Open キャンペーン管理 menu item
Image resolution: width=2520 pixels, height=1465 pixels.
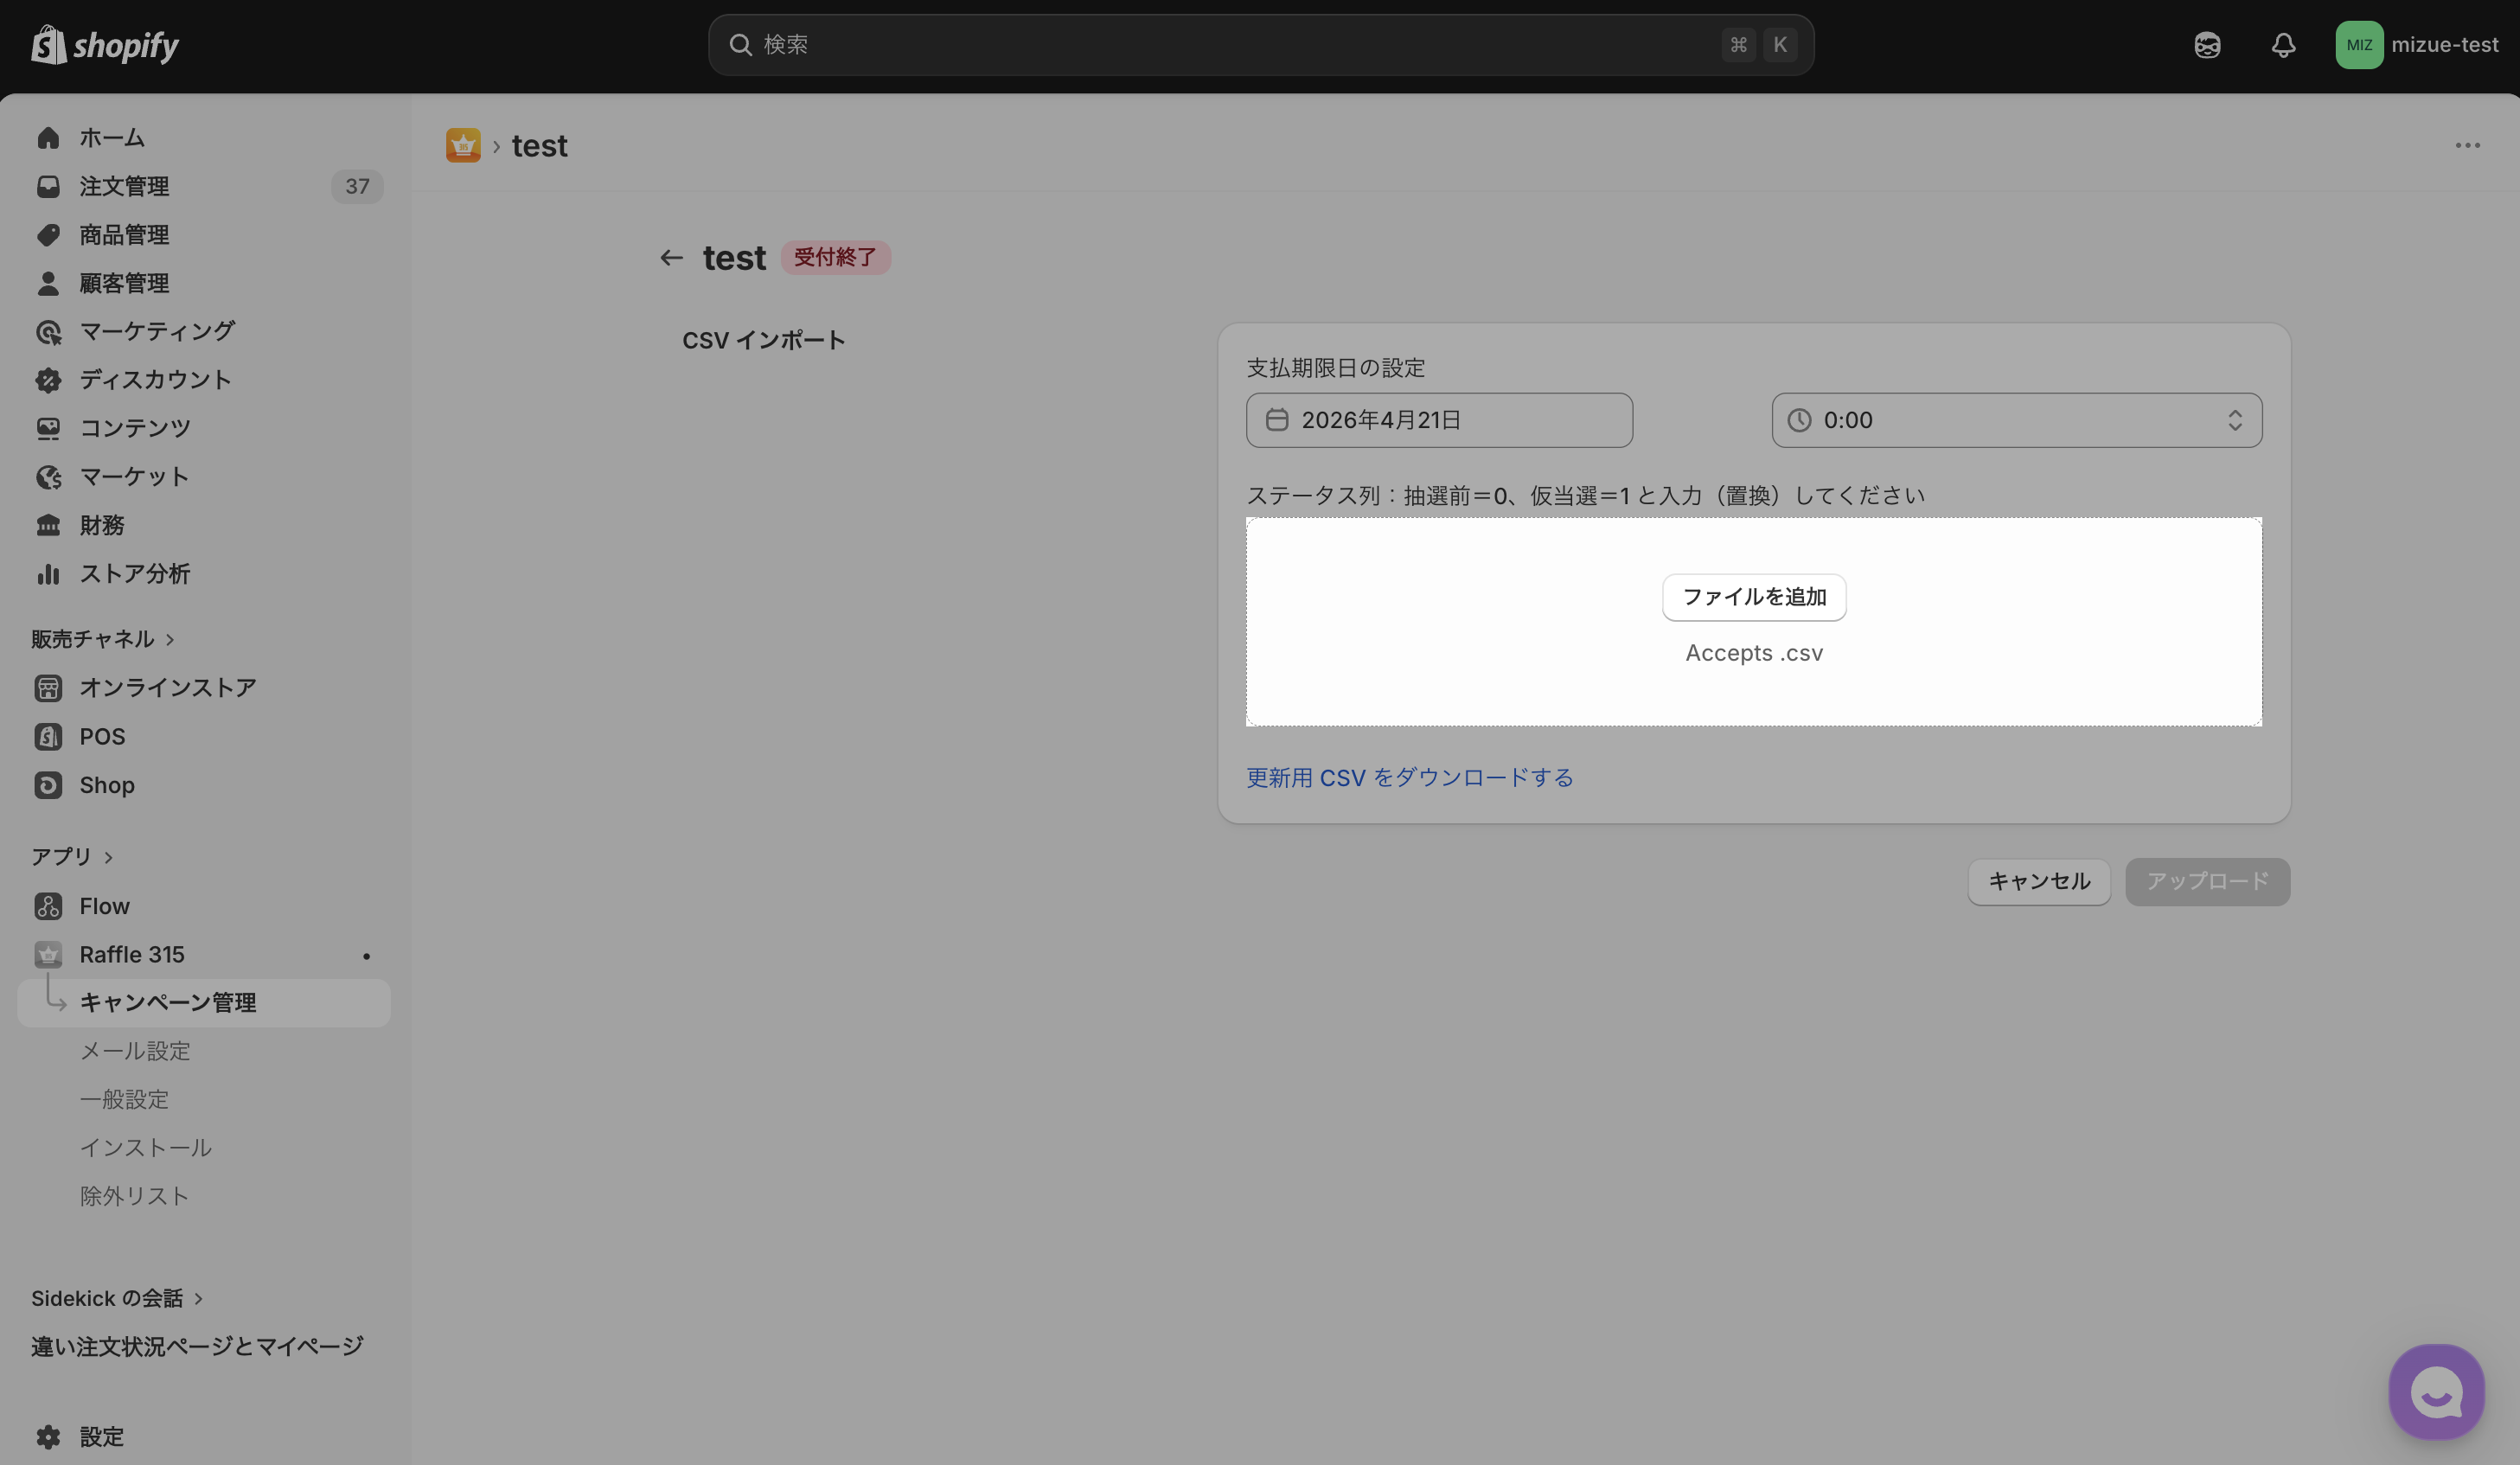[204, 1003]
